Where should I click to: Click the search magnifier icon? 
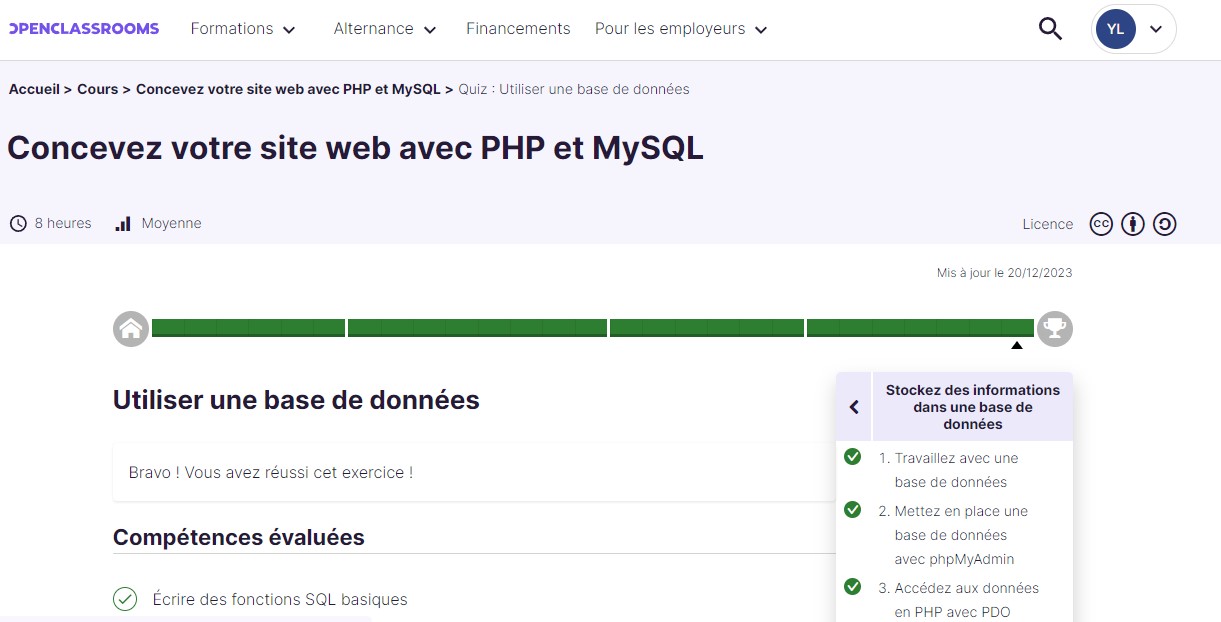[1050, 29]
